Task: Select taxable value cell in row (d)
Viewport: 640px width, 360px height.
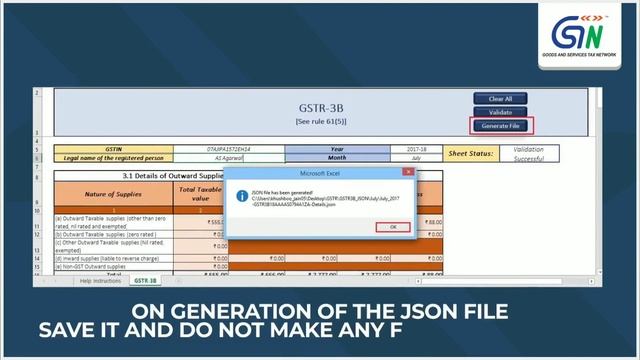Action: tap(200, 258)
